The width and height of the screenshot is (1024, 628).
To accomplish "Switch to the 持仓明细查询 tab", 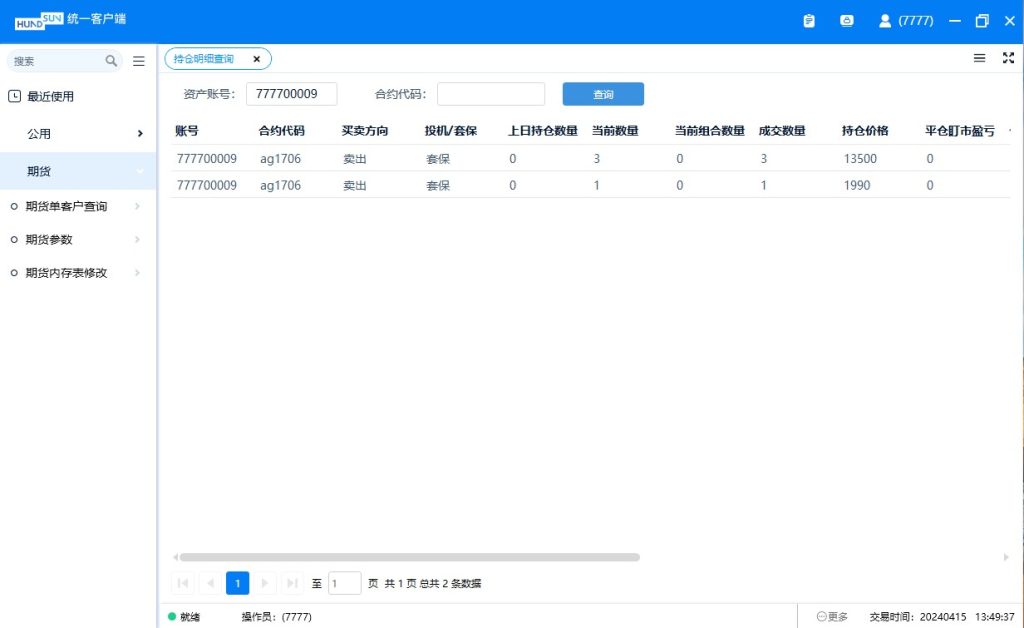I will 204,59.
